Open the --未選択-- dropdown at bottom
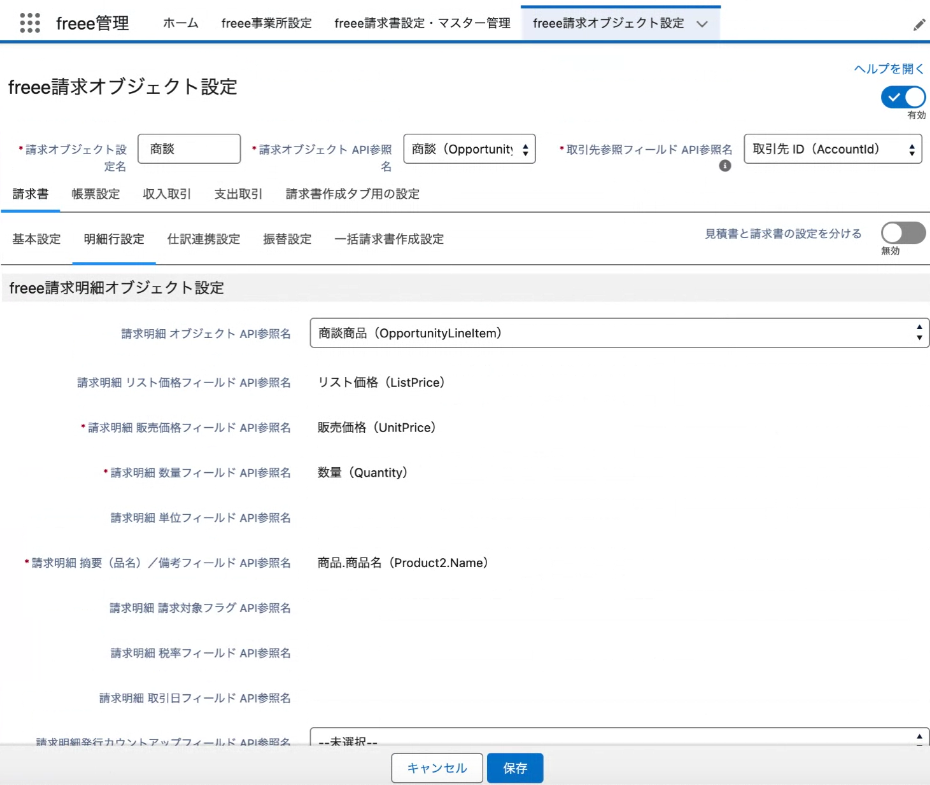This screenshot has width=930, height=785. point(619,737)
